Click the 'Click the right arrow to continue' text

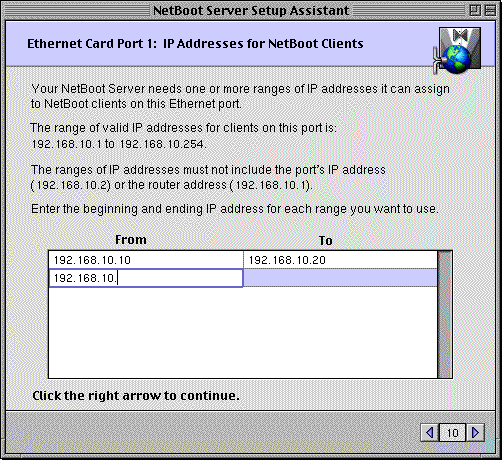(136, 396)
